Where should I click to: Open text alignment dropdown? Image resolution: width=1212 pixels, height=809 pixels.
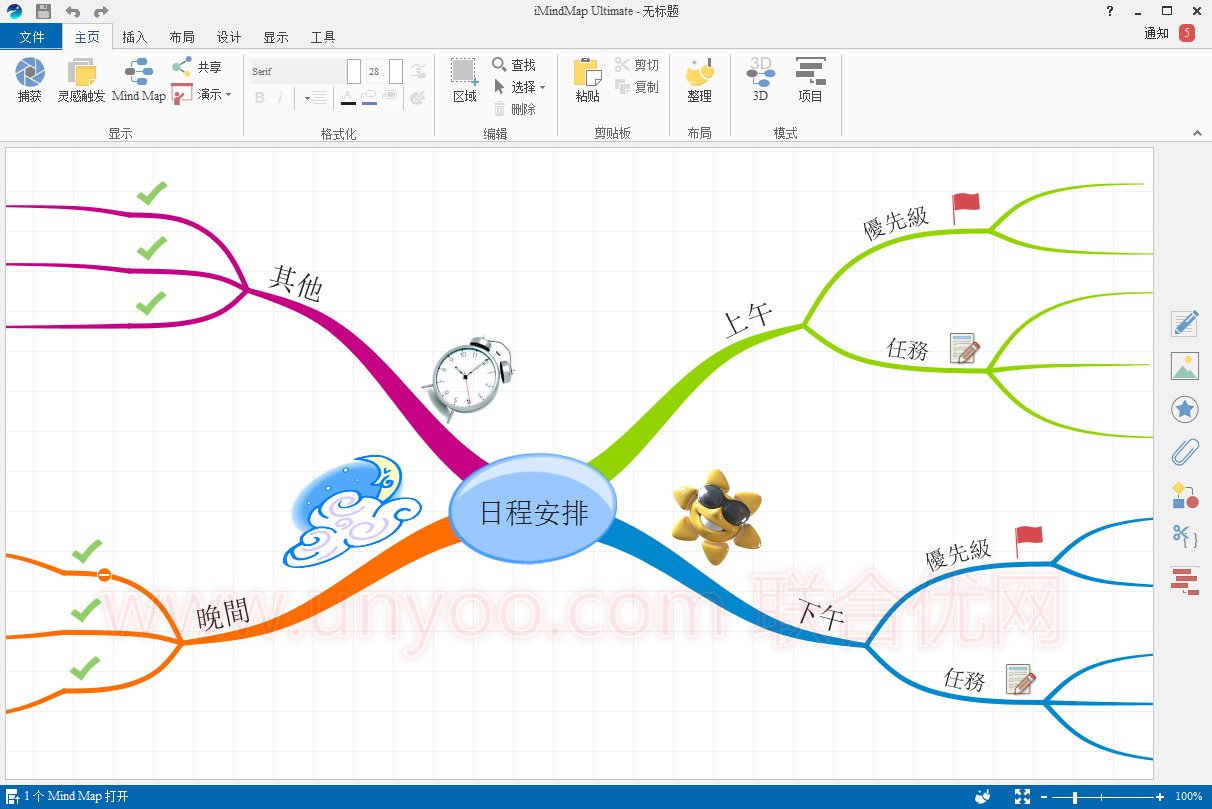tap(315, 97)
